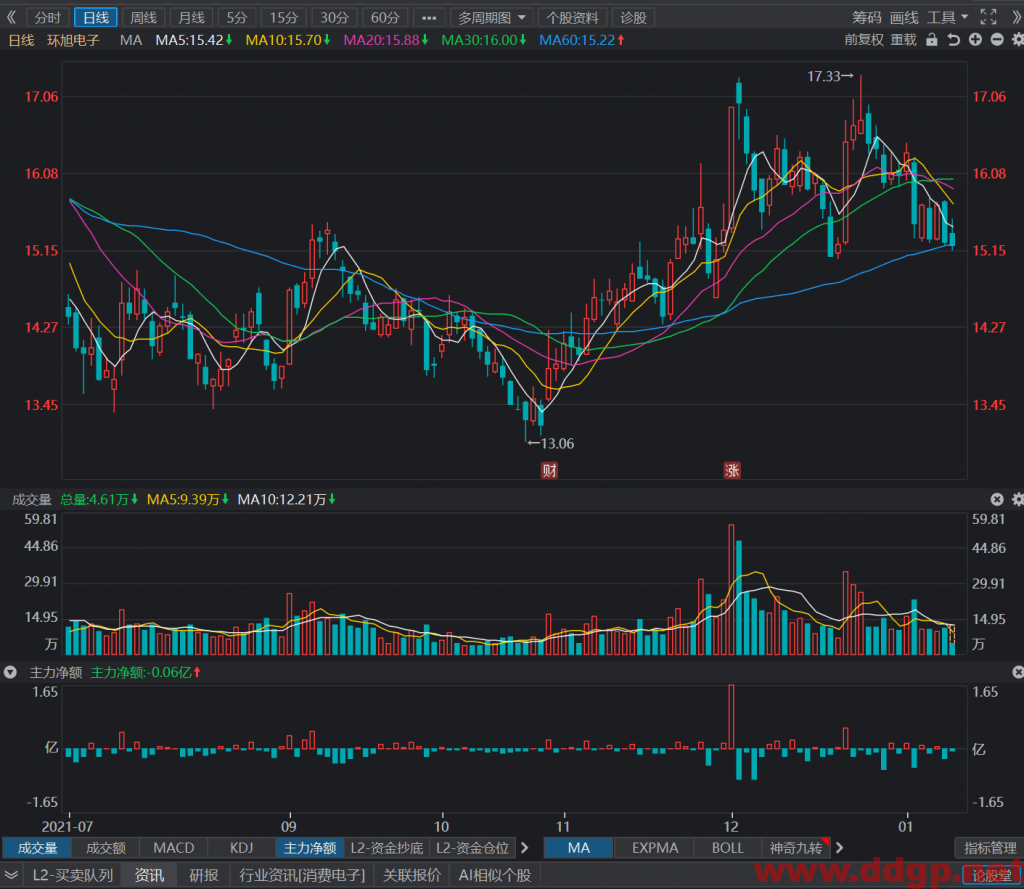Open 行业资讯[消费电子] tab
This screenshot has height=889, width=1024.
click(x=302, y=875)
